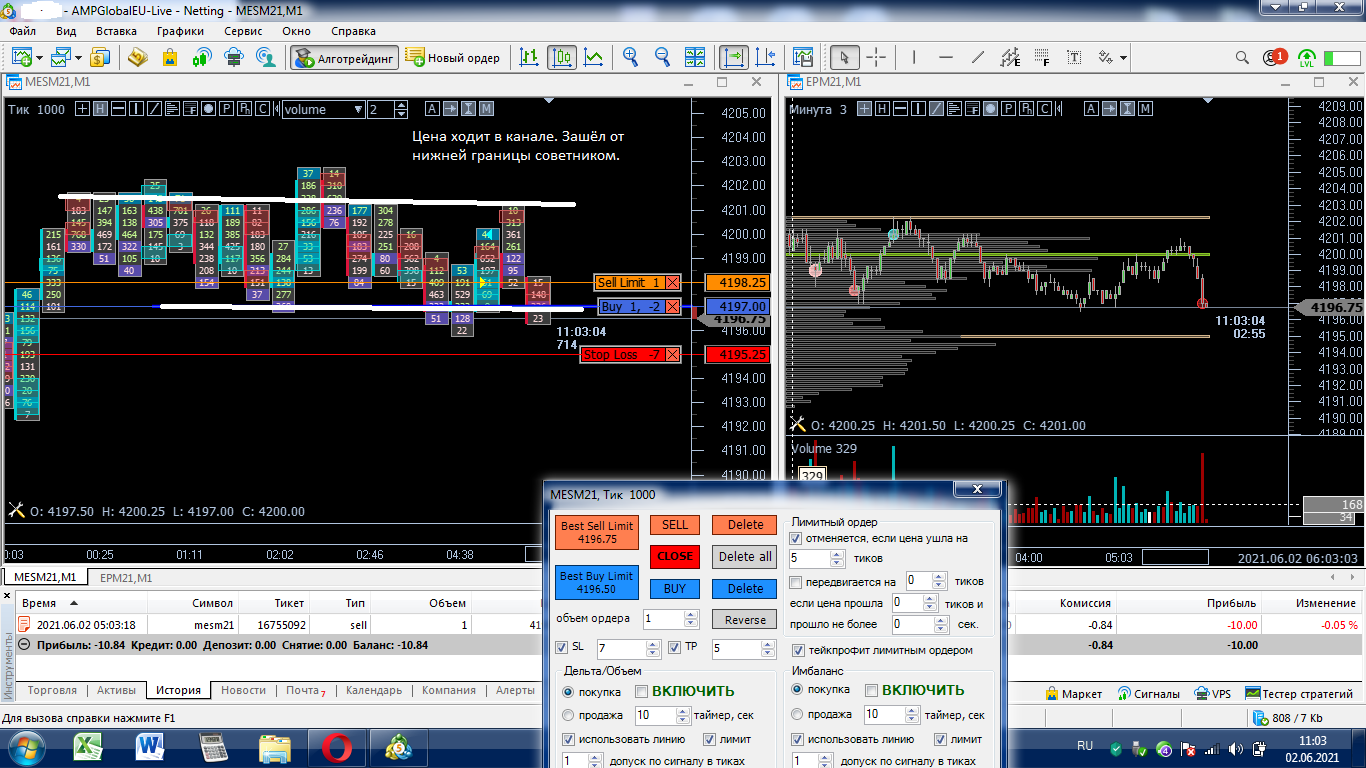
Task: Expand the Market Watch button dropdown arrow
Action: [79, 58]
